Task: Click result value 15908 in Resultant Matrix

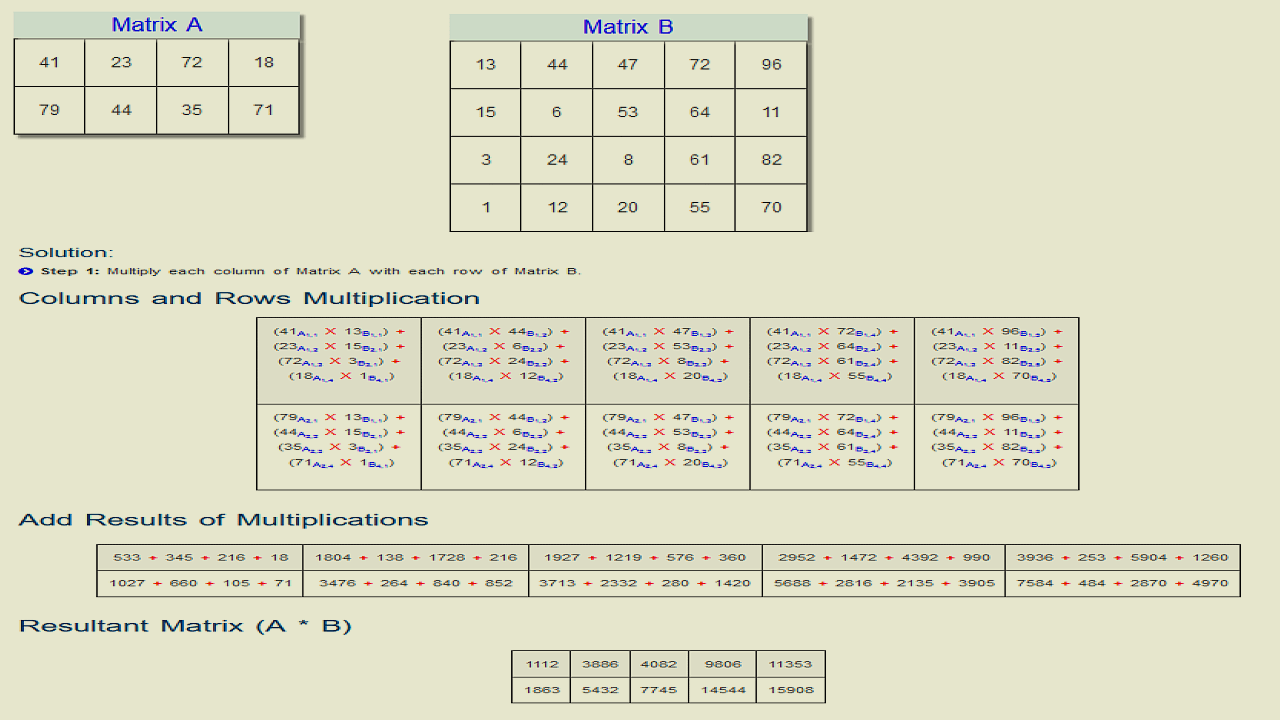Action: click(791, 690)
